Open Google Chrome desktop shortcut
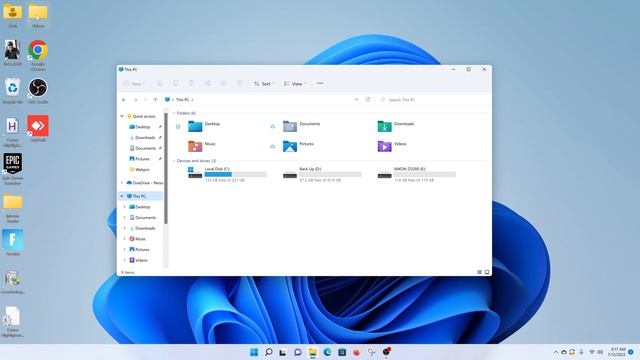 coord(38,55)
